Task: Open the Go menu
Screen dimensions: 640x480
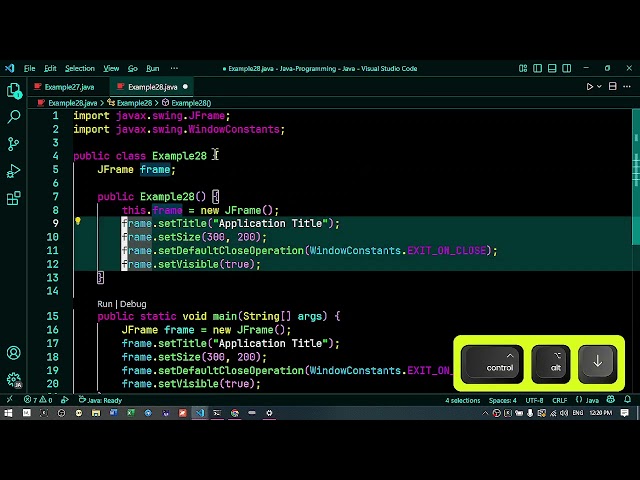Action: pos(133,68)
